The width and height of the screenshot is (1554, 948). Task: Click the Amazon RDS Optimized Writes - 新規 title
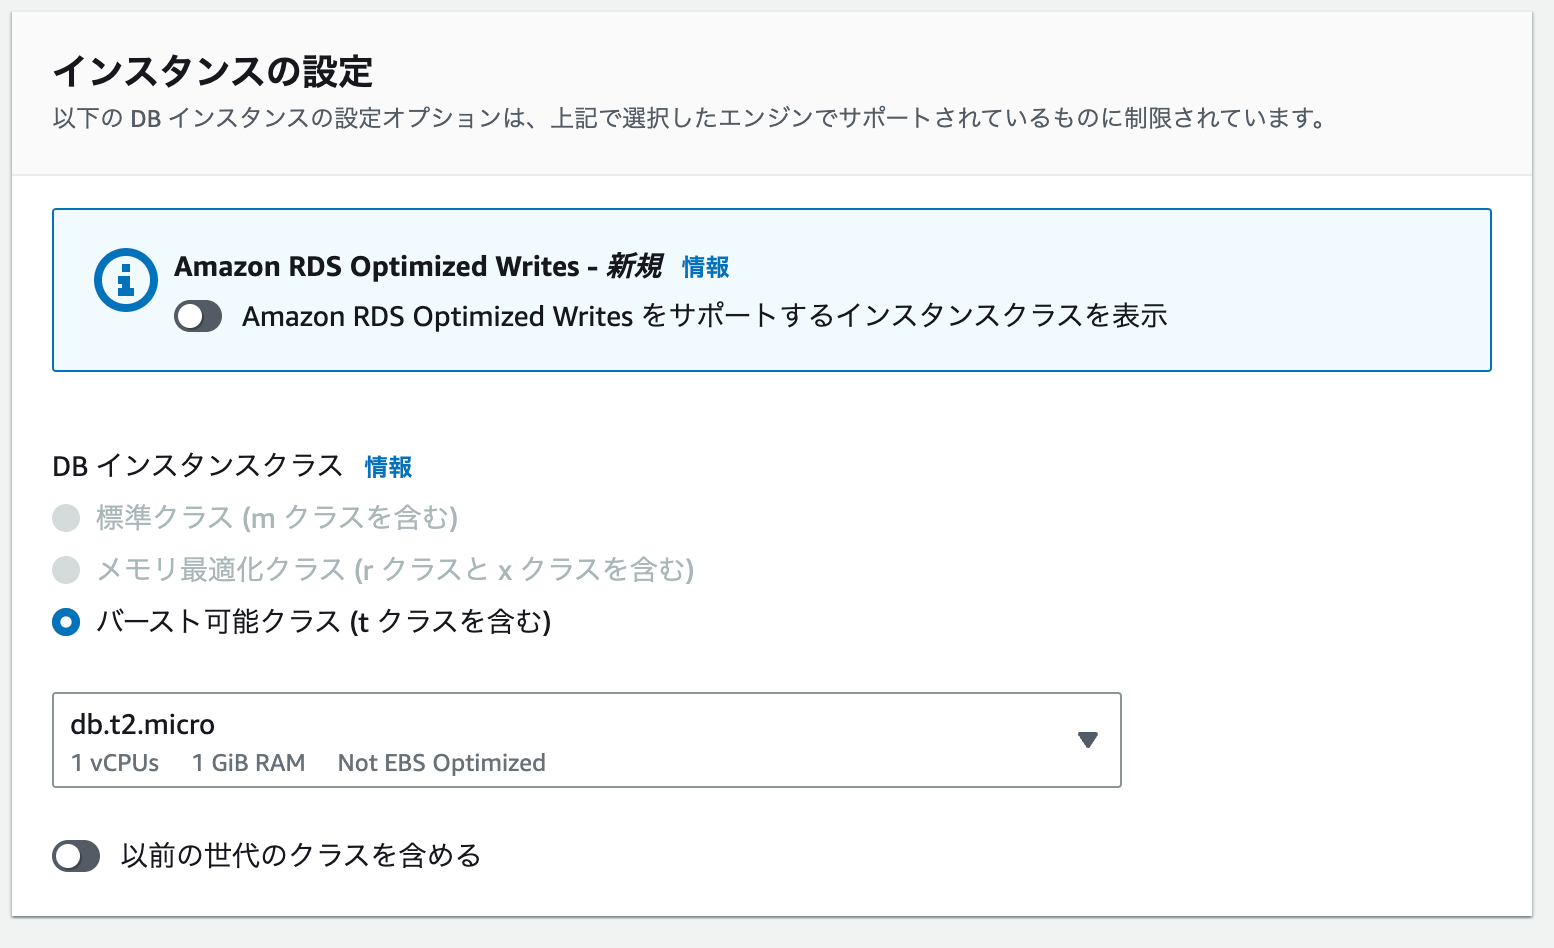(x=417, y=267)
